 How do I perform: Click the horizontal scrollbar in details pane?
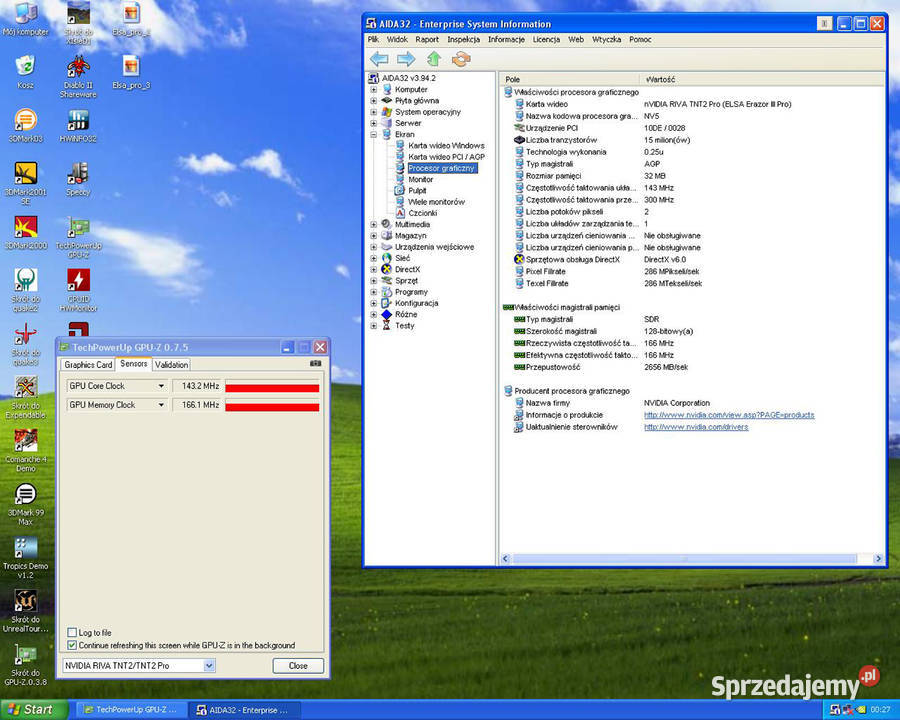pos(684,559)
